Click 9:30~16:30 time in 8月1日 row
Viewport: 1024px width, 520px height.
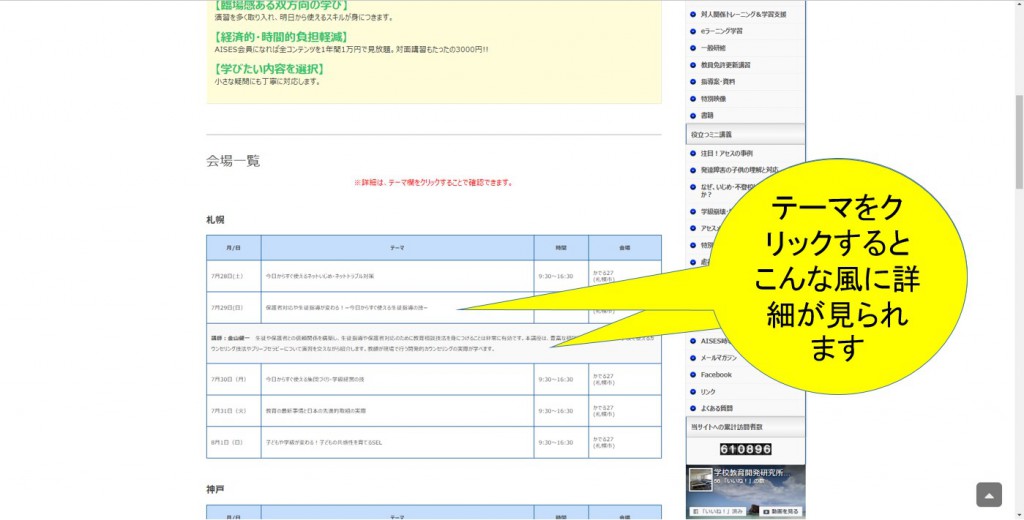tap(556, 442)
